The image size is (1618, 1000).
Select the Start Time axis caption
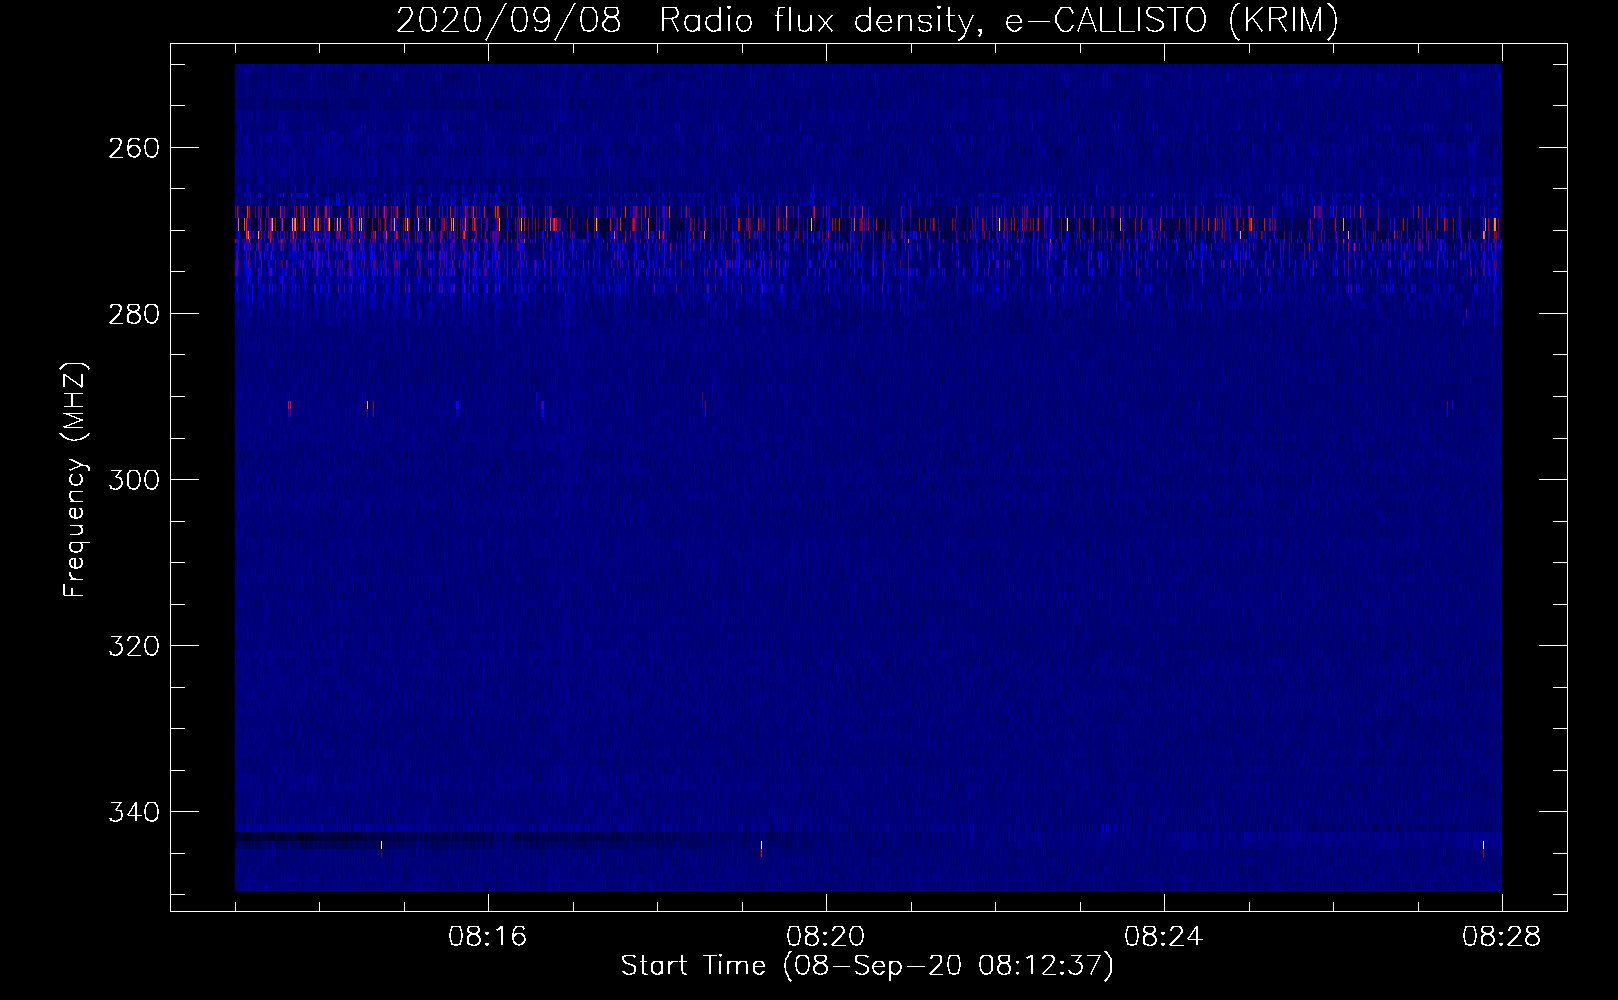[x=867, y=966]
